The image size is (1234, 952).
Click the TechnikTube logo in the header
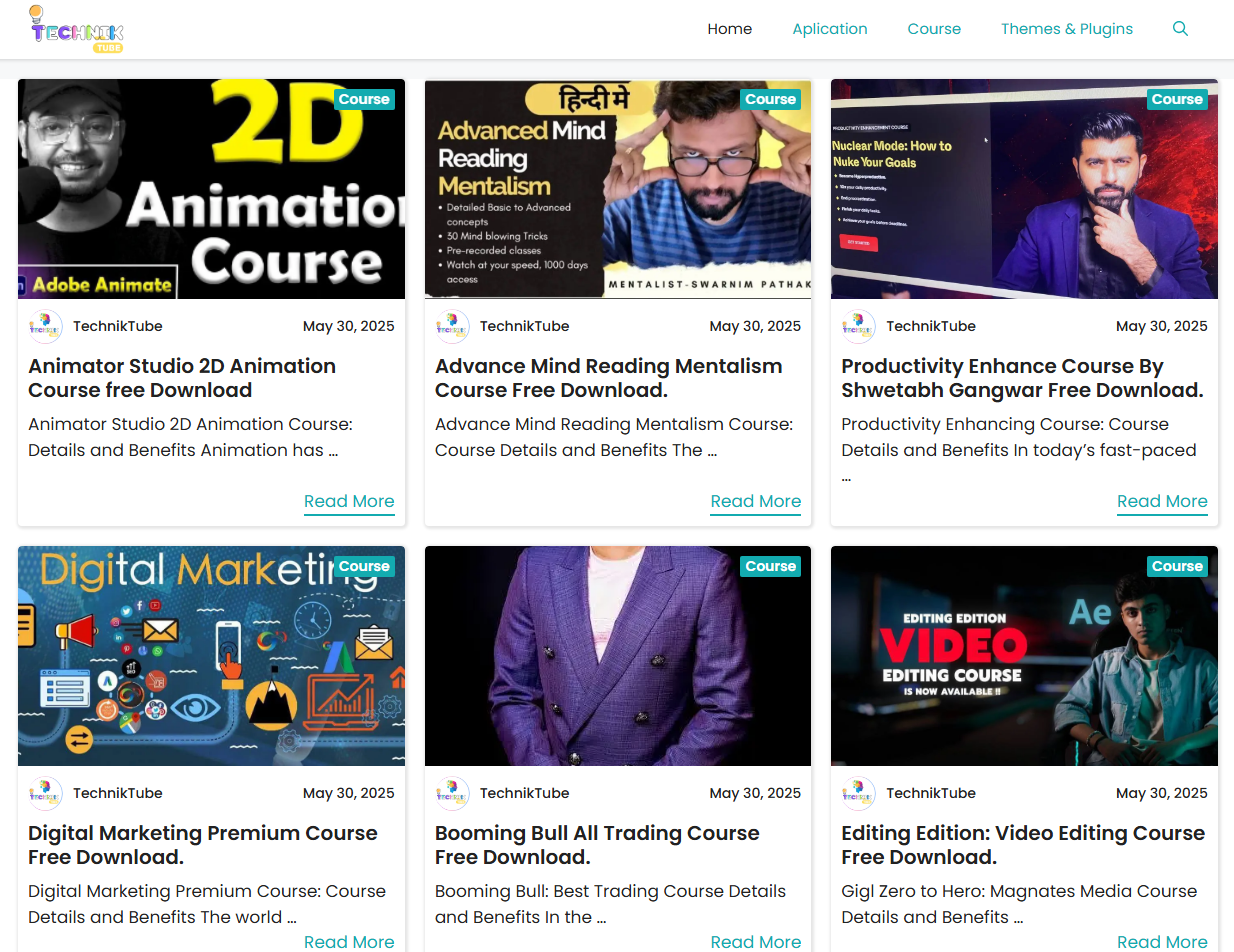click(75, 29)
